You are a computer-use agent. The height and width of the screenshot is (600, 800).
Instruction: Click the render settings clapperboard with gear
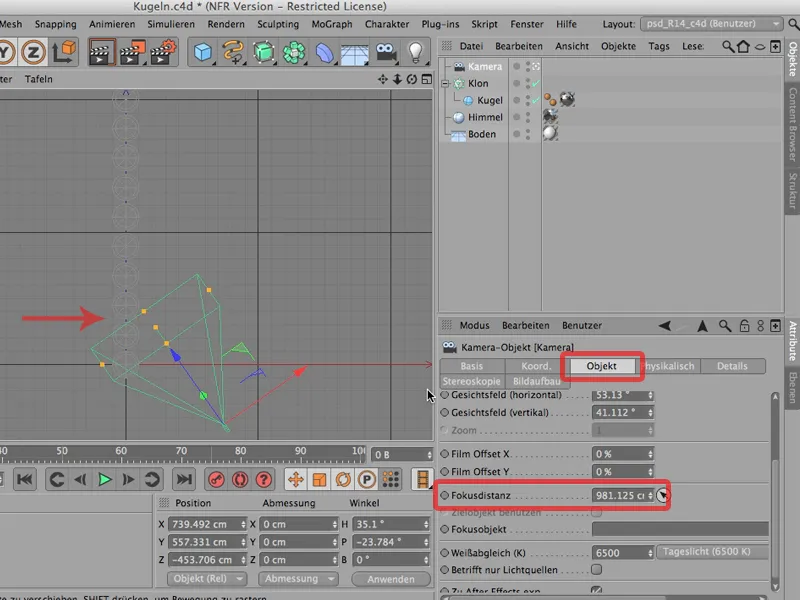164,52
